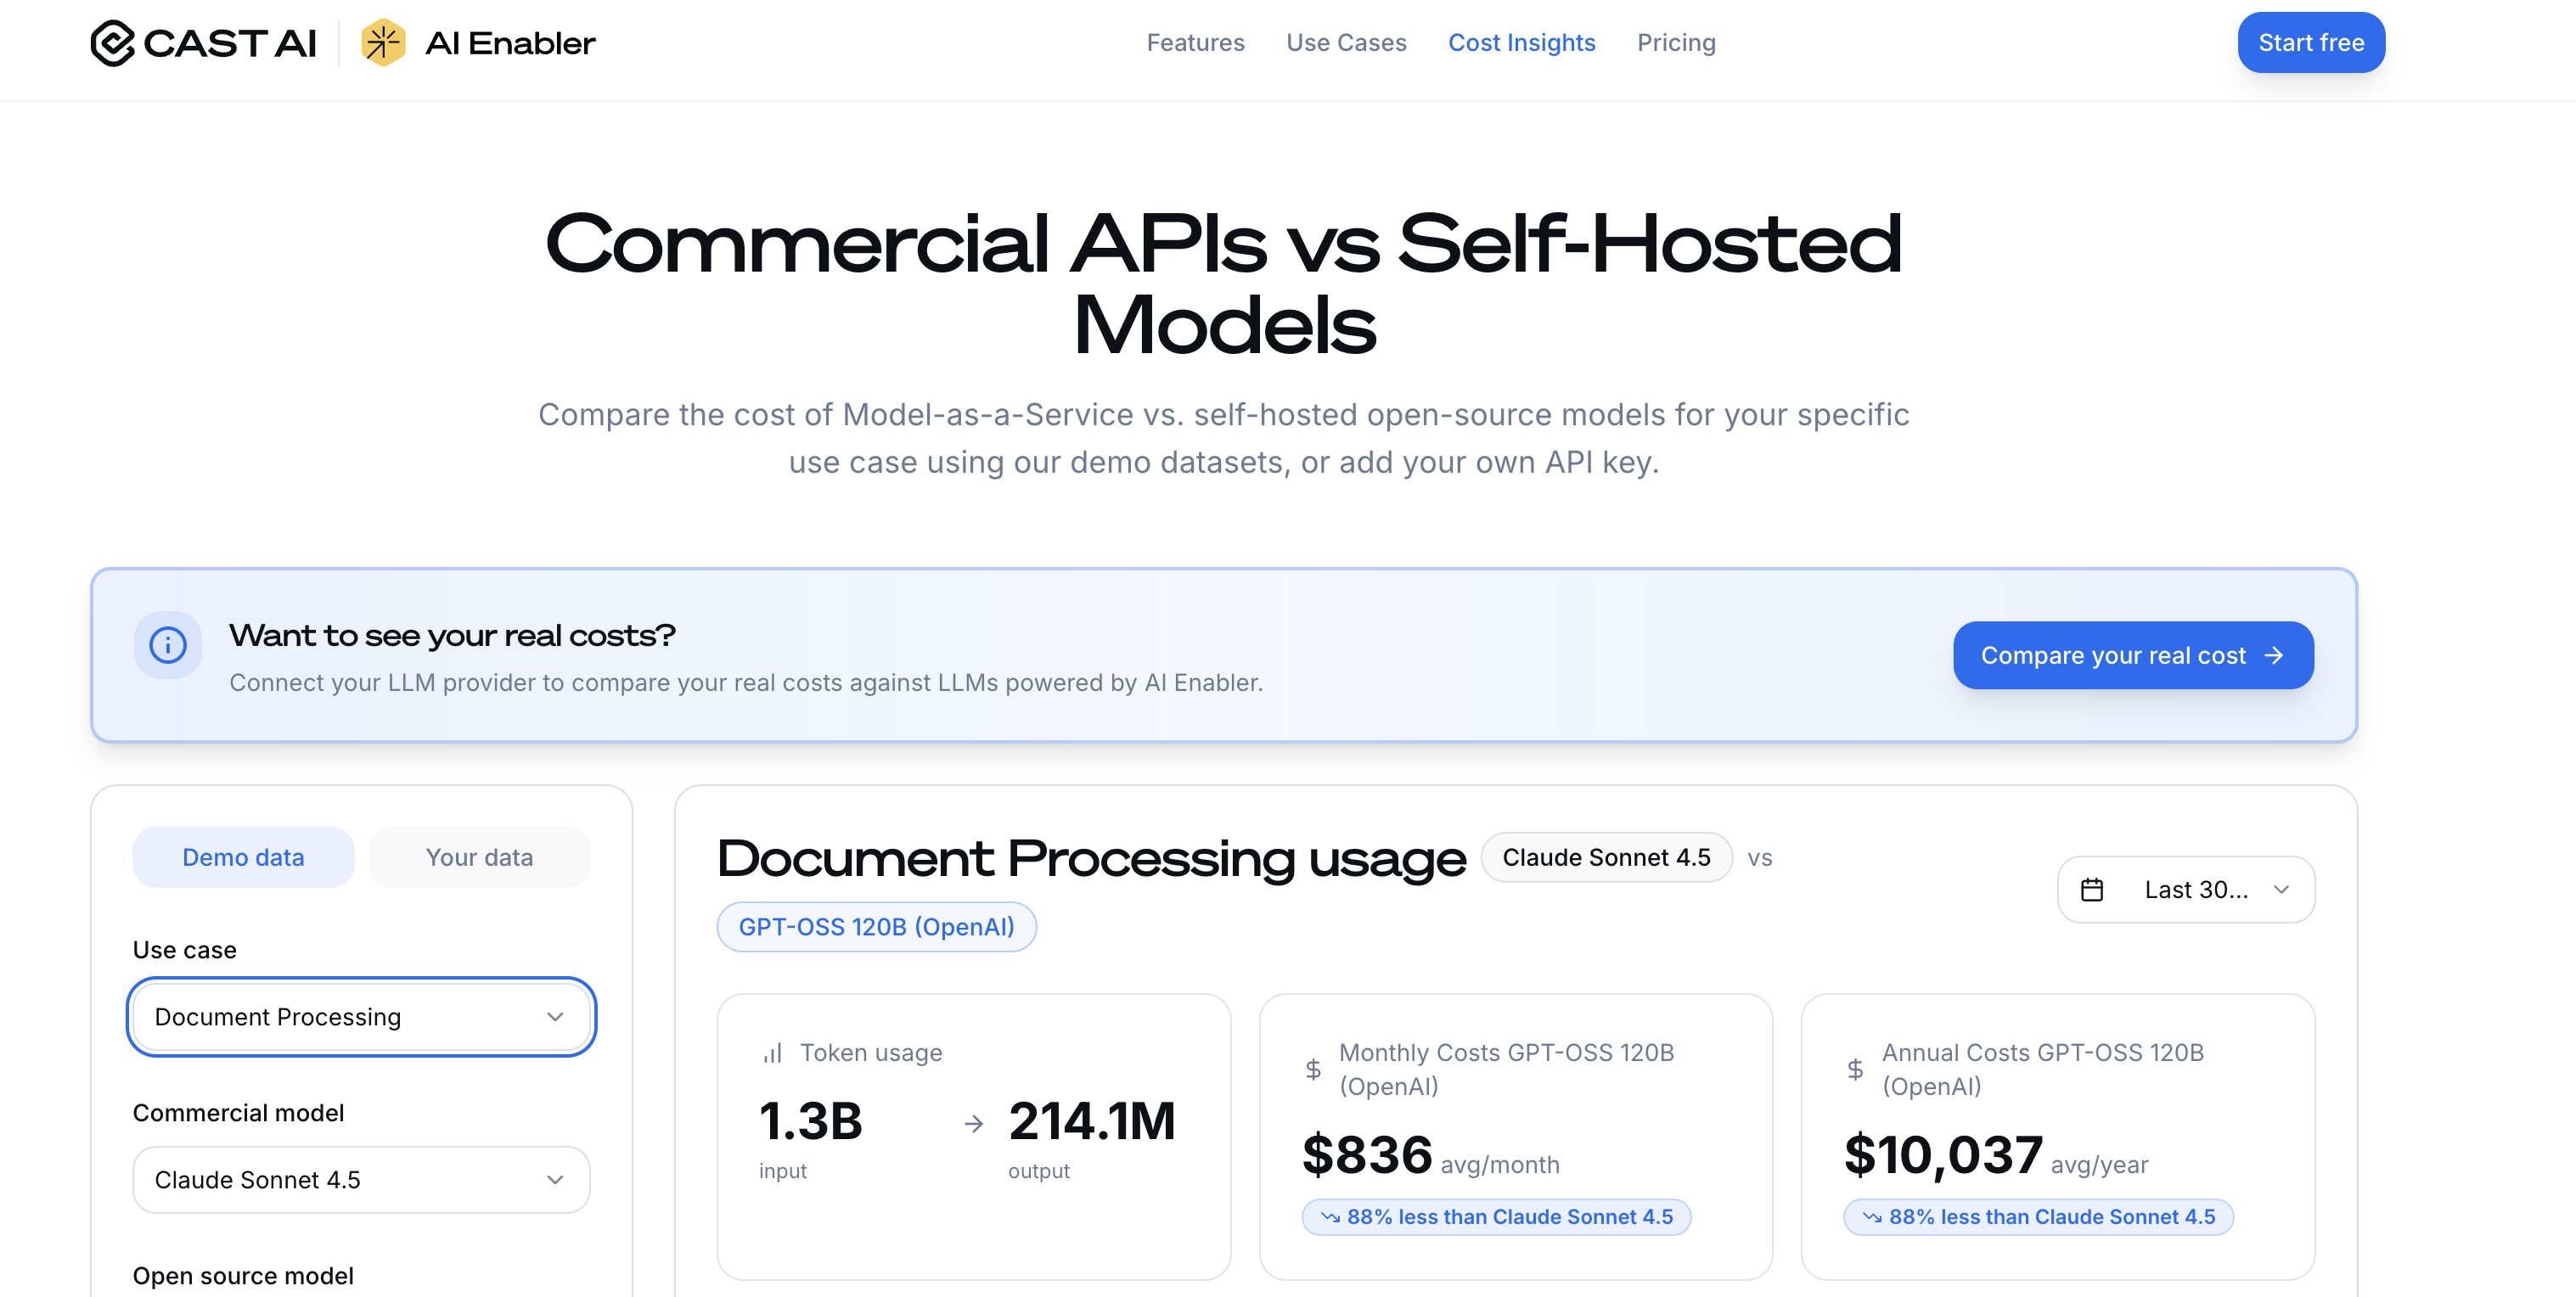
Task: Open the Use case dropdown
Action: click(360, 1016)
